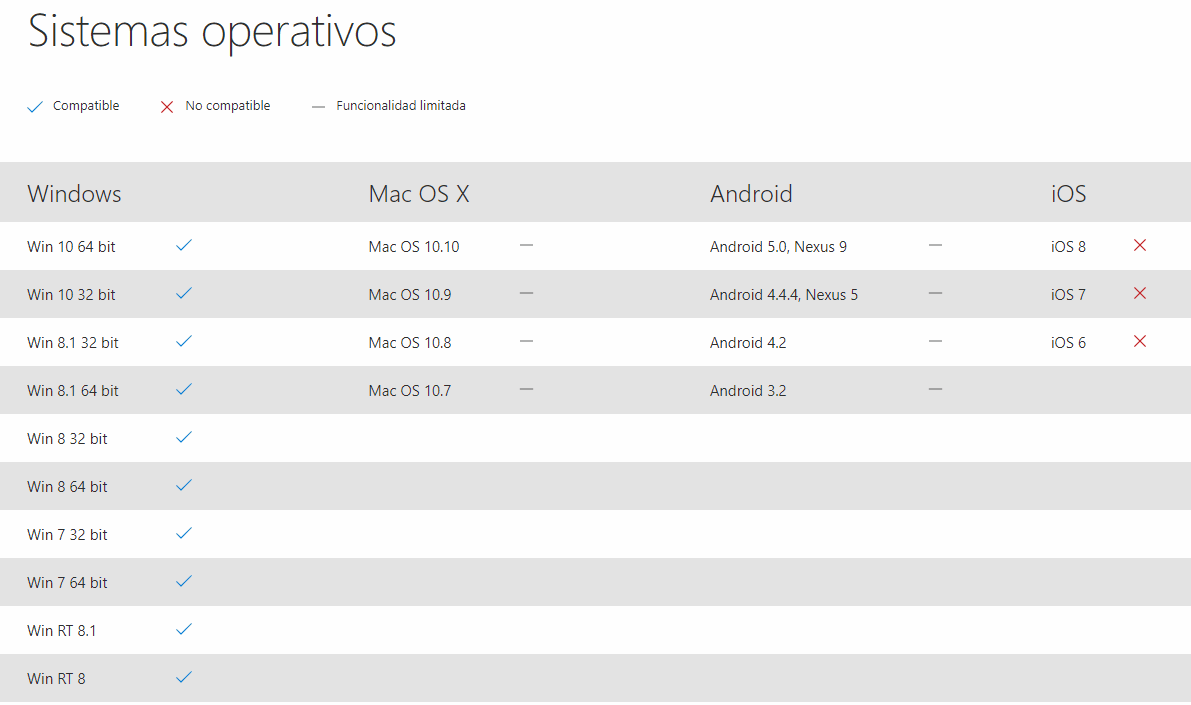Click the Mac OS X column header
Image resolution: width=1191 pixels, height=705 pixels.
[x=419, y=194]
